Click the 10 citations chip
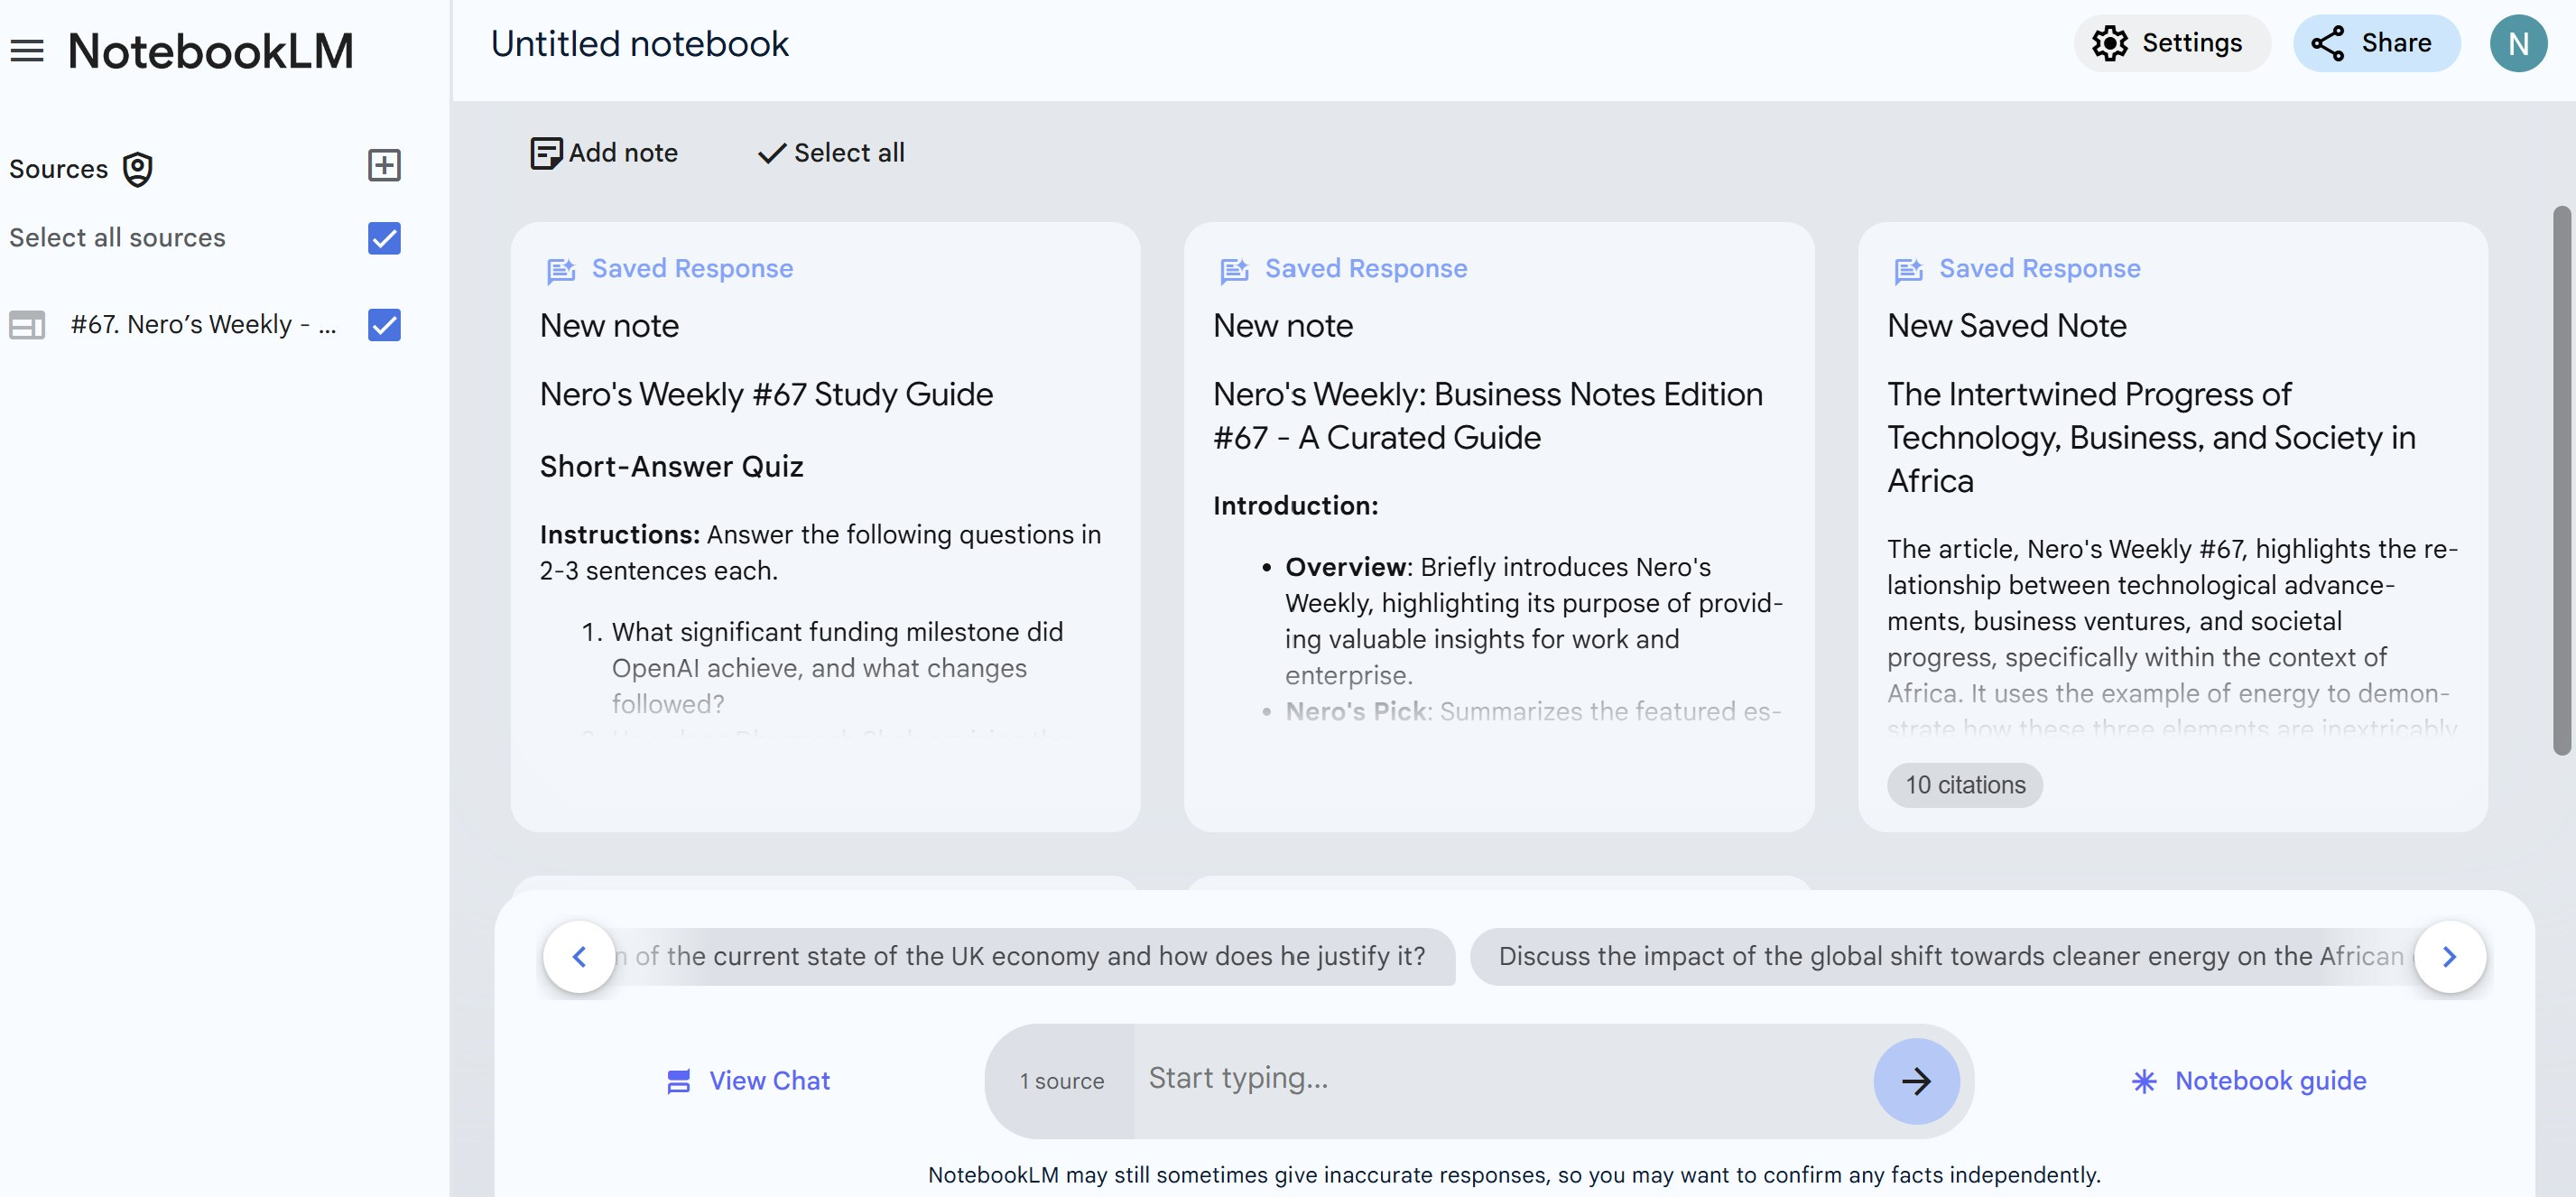The height and width of the screenshot is (1197, 2576). 1964,785
